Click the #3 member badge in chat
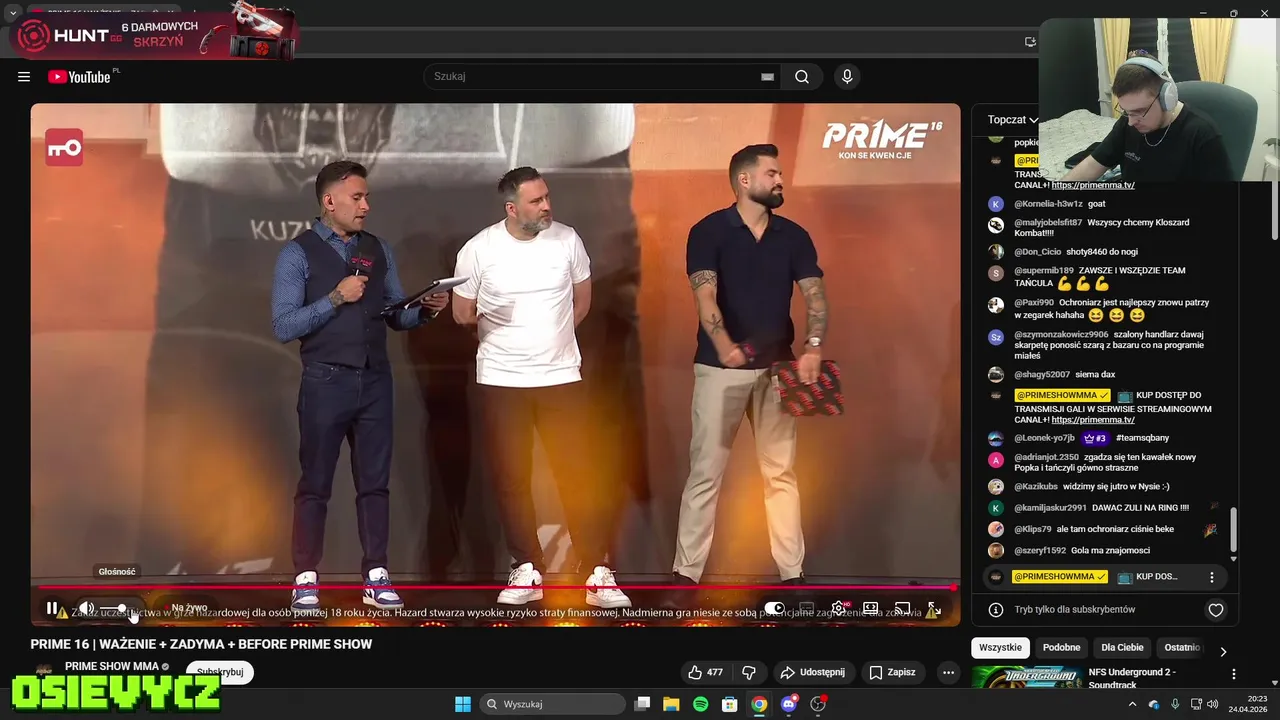Screen dimensions: 1280x720 pos(1095,438)
